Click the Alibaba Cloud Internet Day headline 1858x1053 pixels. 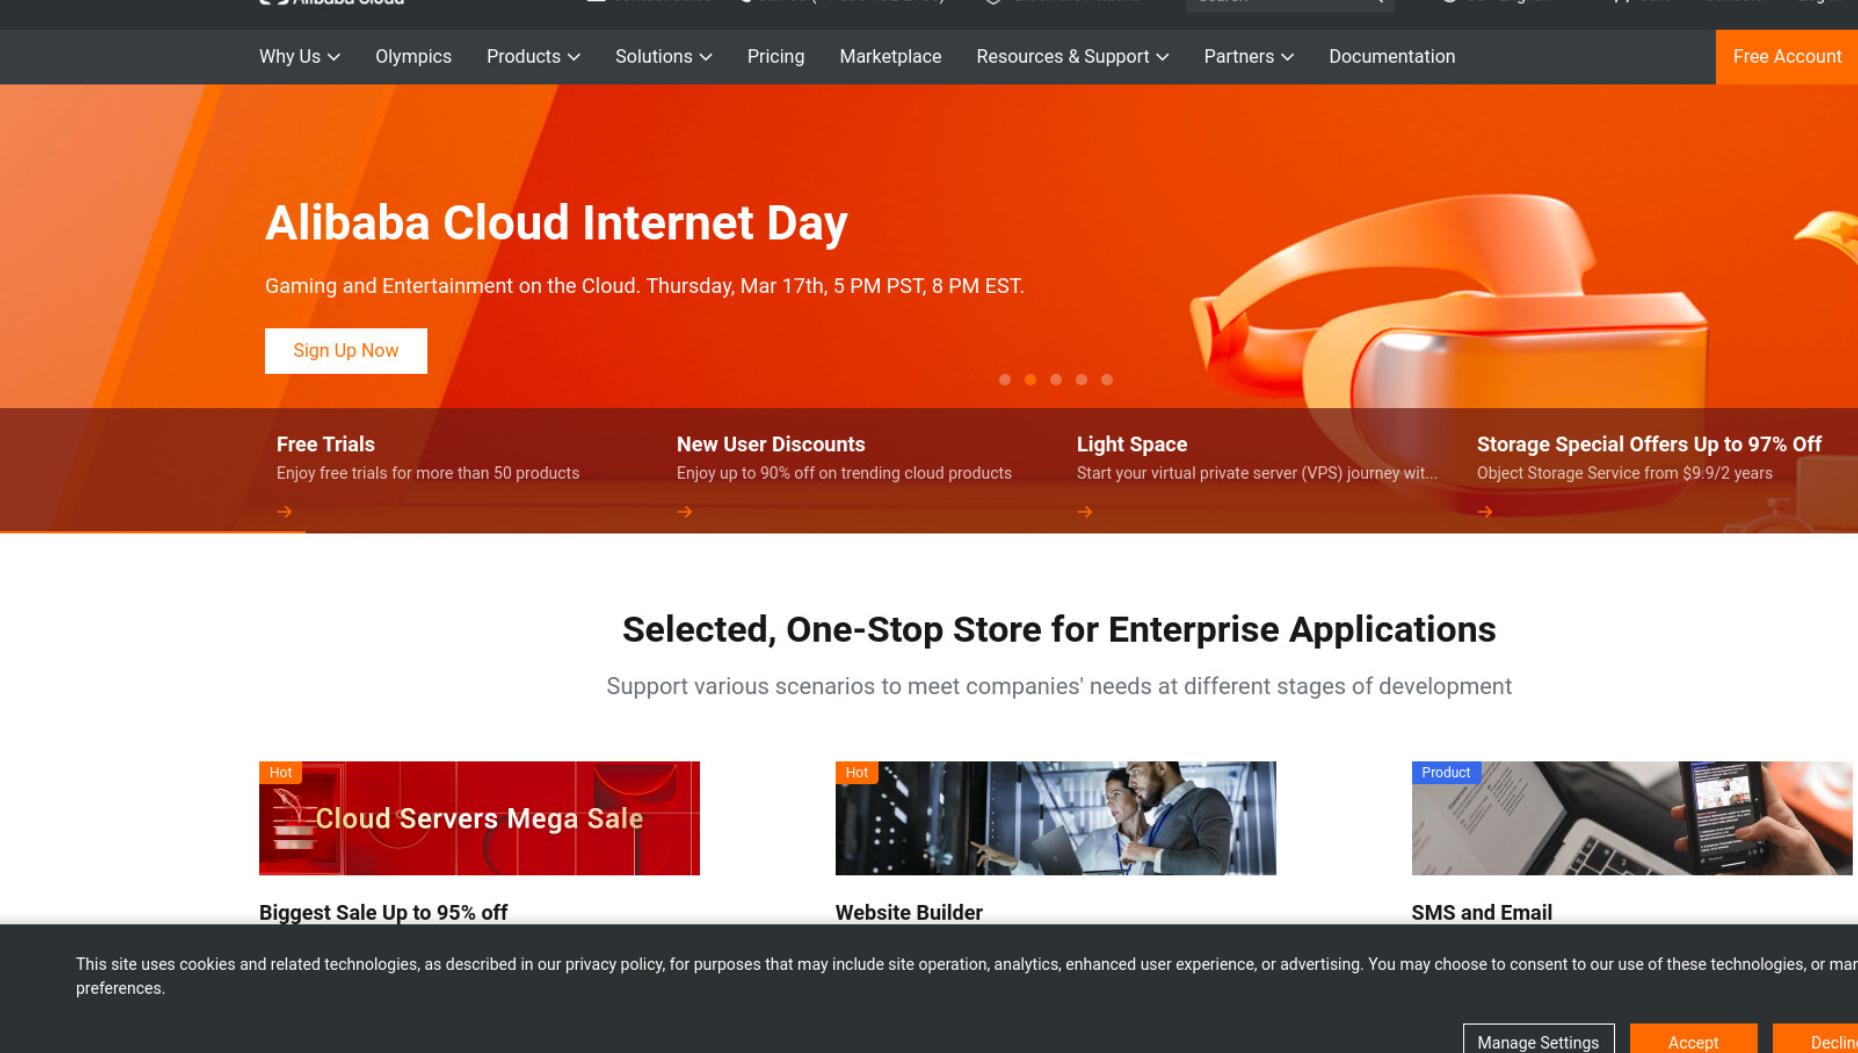point(556,223)
